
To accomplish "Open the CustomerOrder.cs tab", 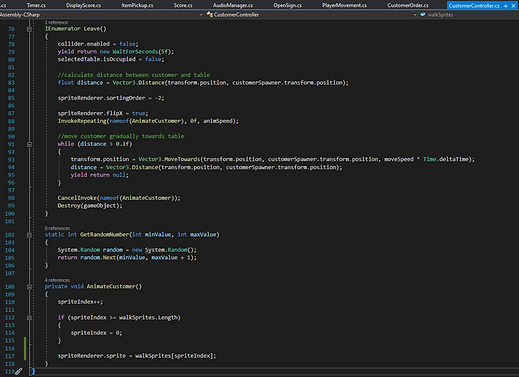I will click(408, 5).
